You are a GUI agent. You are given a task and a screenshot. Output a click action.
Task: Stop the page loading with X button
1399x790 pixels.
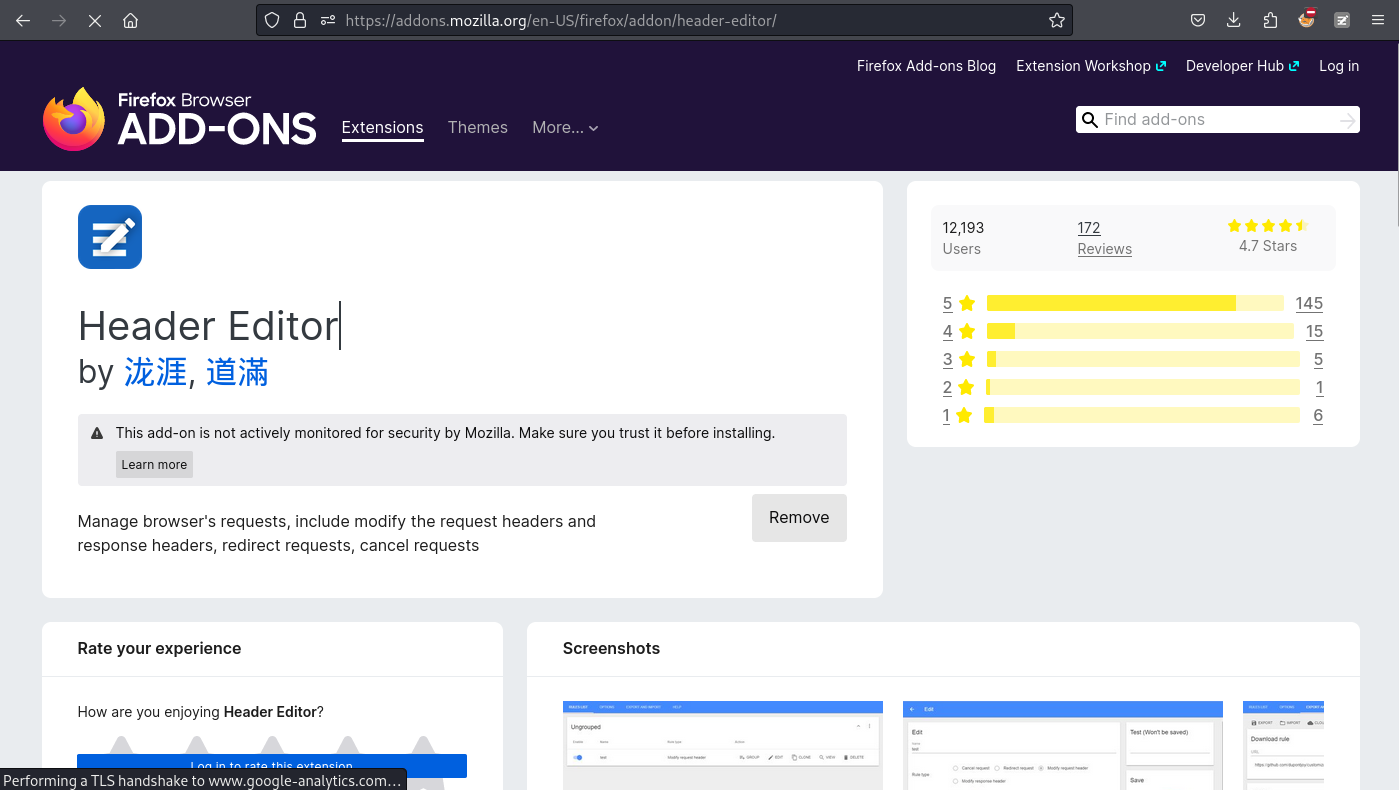point(95,20)
